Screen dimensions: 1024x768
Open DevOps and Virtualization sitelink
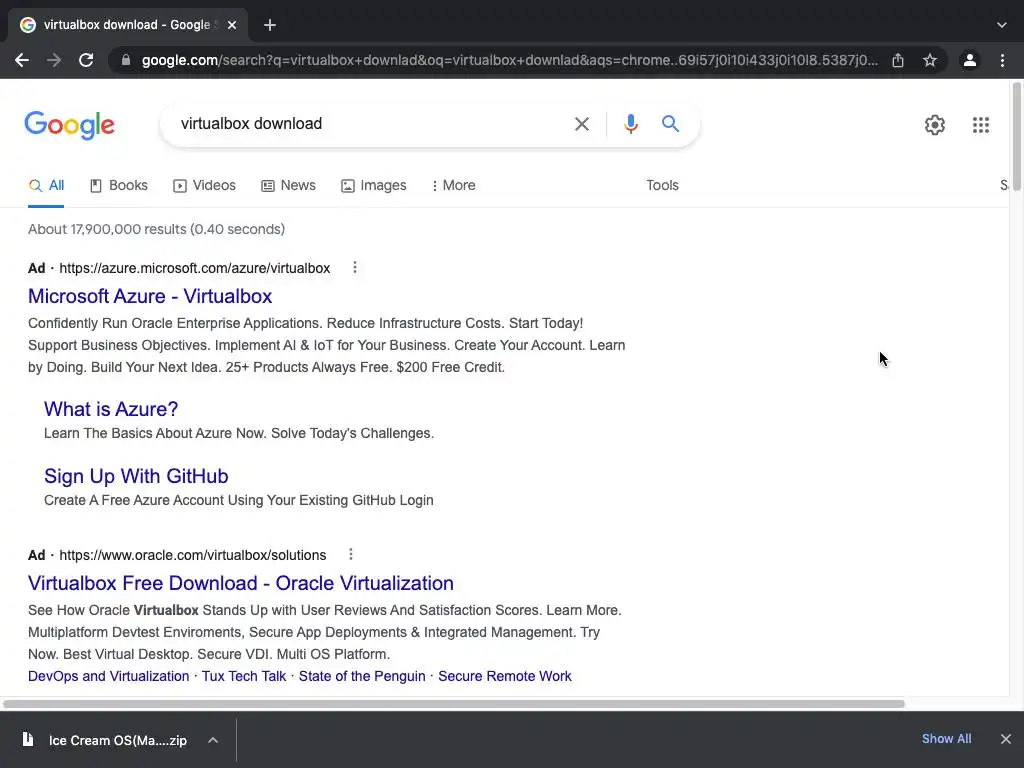click(108, 676)
